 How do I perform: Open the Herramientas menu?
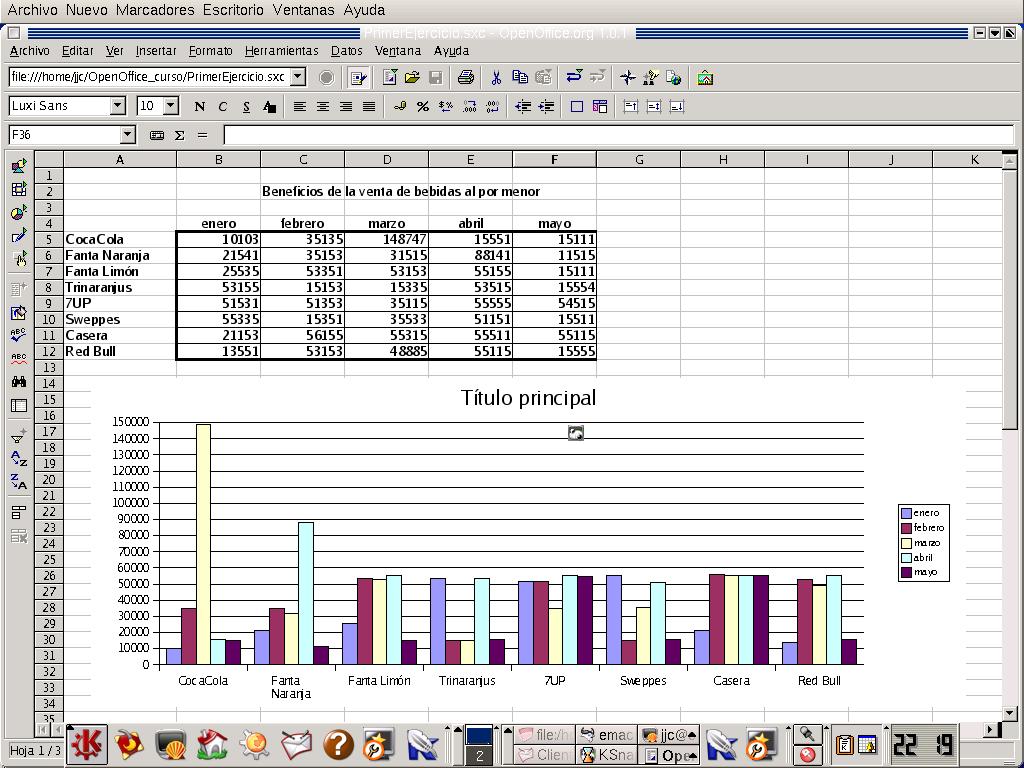pos(281,51)
